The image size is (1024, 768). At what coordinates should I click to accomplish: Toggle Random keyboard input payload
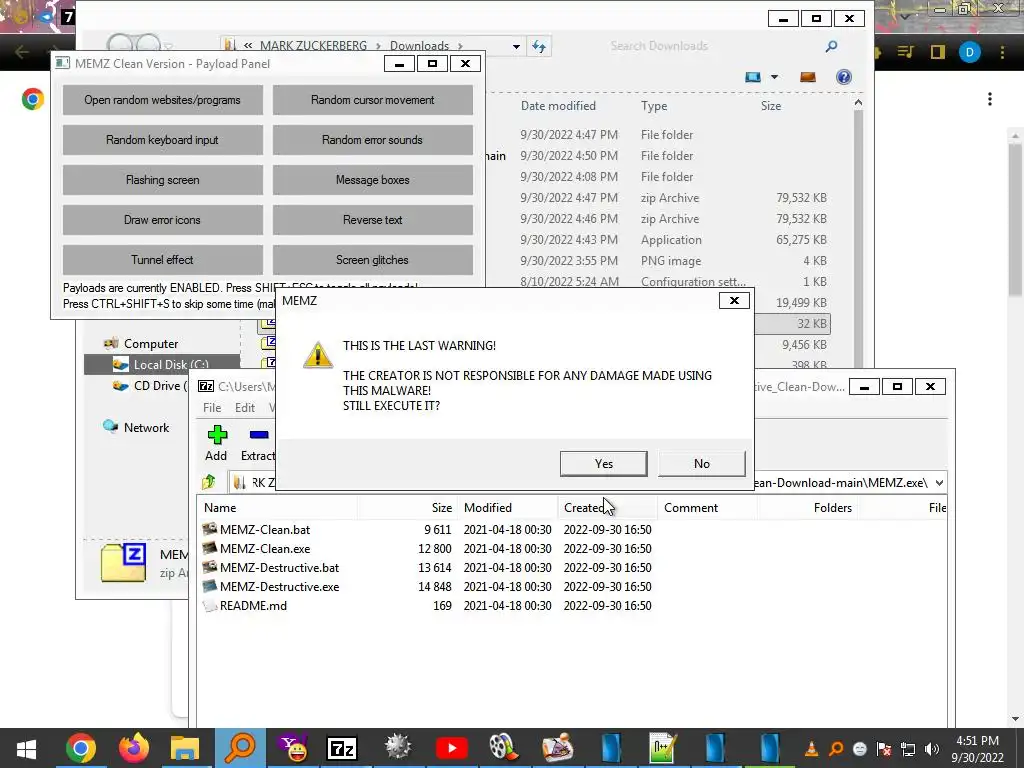[163, 140]
